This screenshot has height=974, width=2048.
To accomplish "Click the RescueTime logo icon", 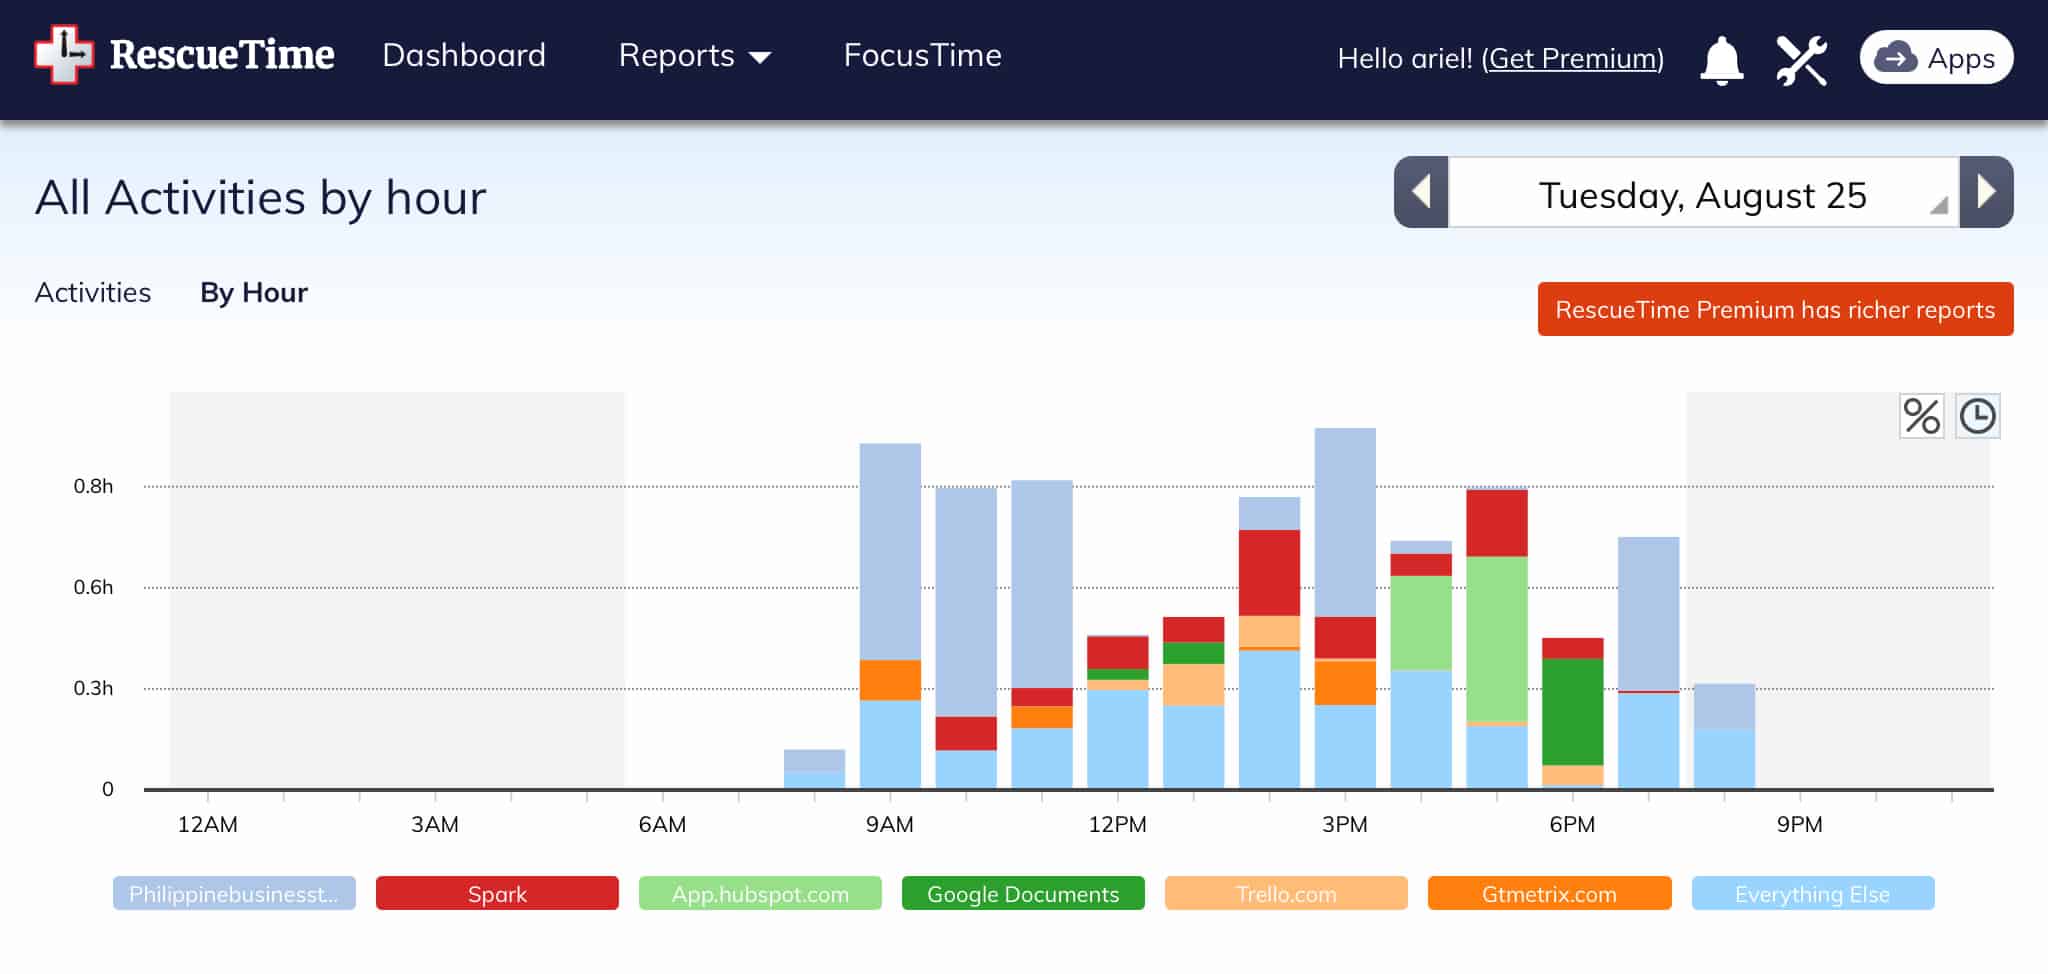I will click(64, 54).
